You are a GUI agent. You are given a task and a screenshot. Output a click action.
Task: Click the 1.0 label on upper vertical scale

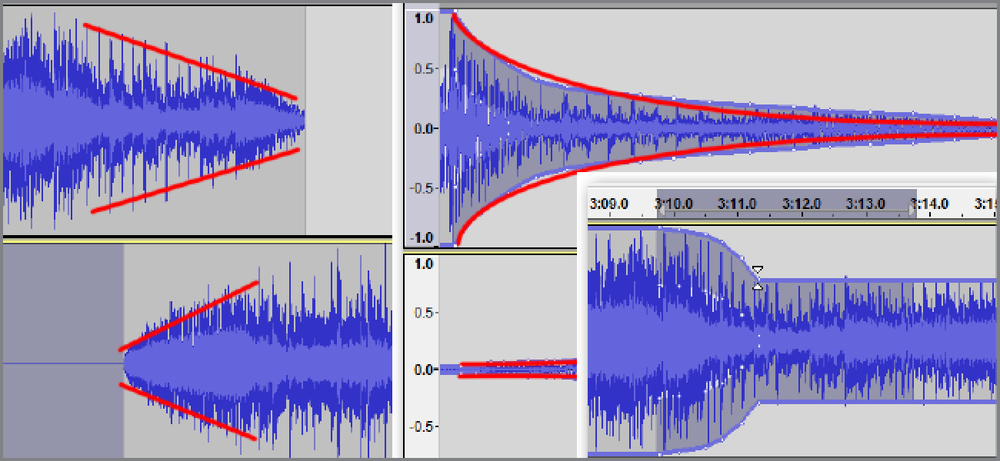click(x=423, y=18)
